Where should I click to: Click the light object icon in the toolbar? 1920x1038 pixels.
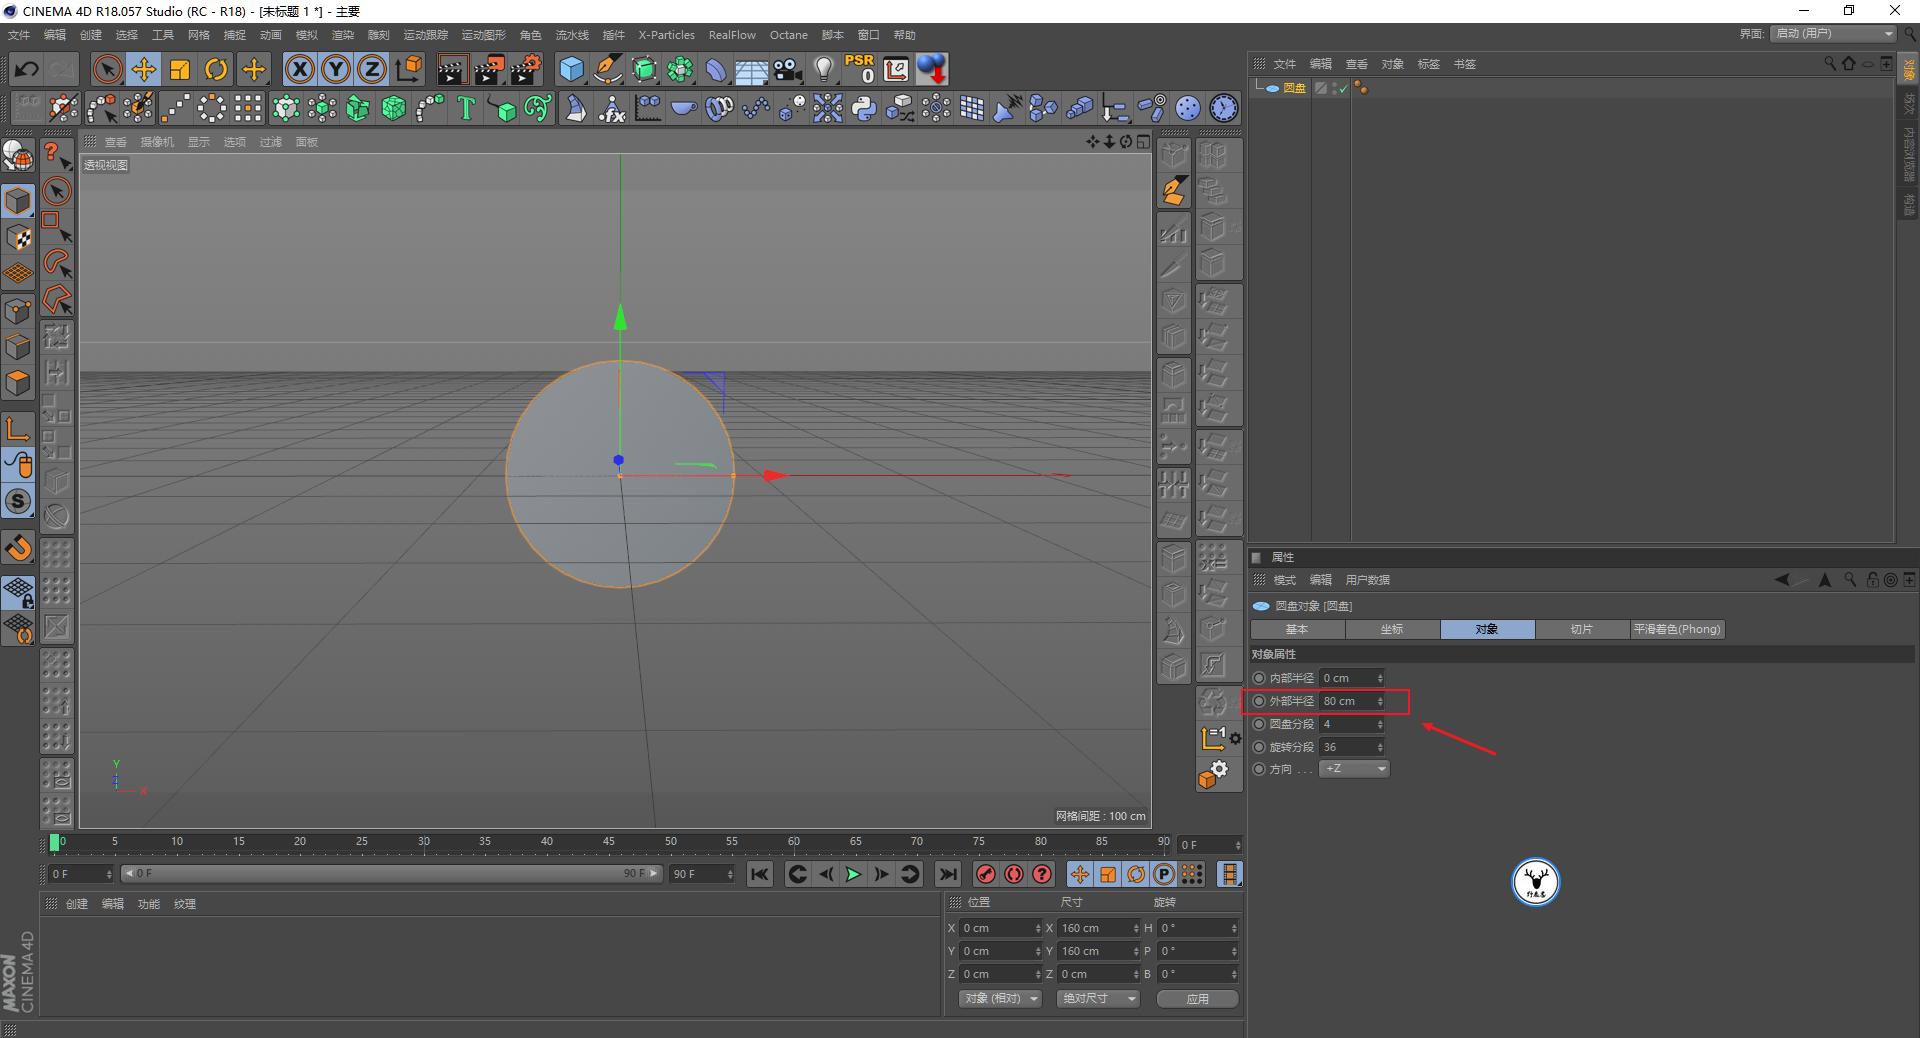(822, 69)
